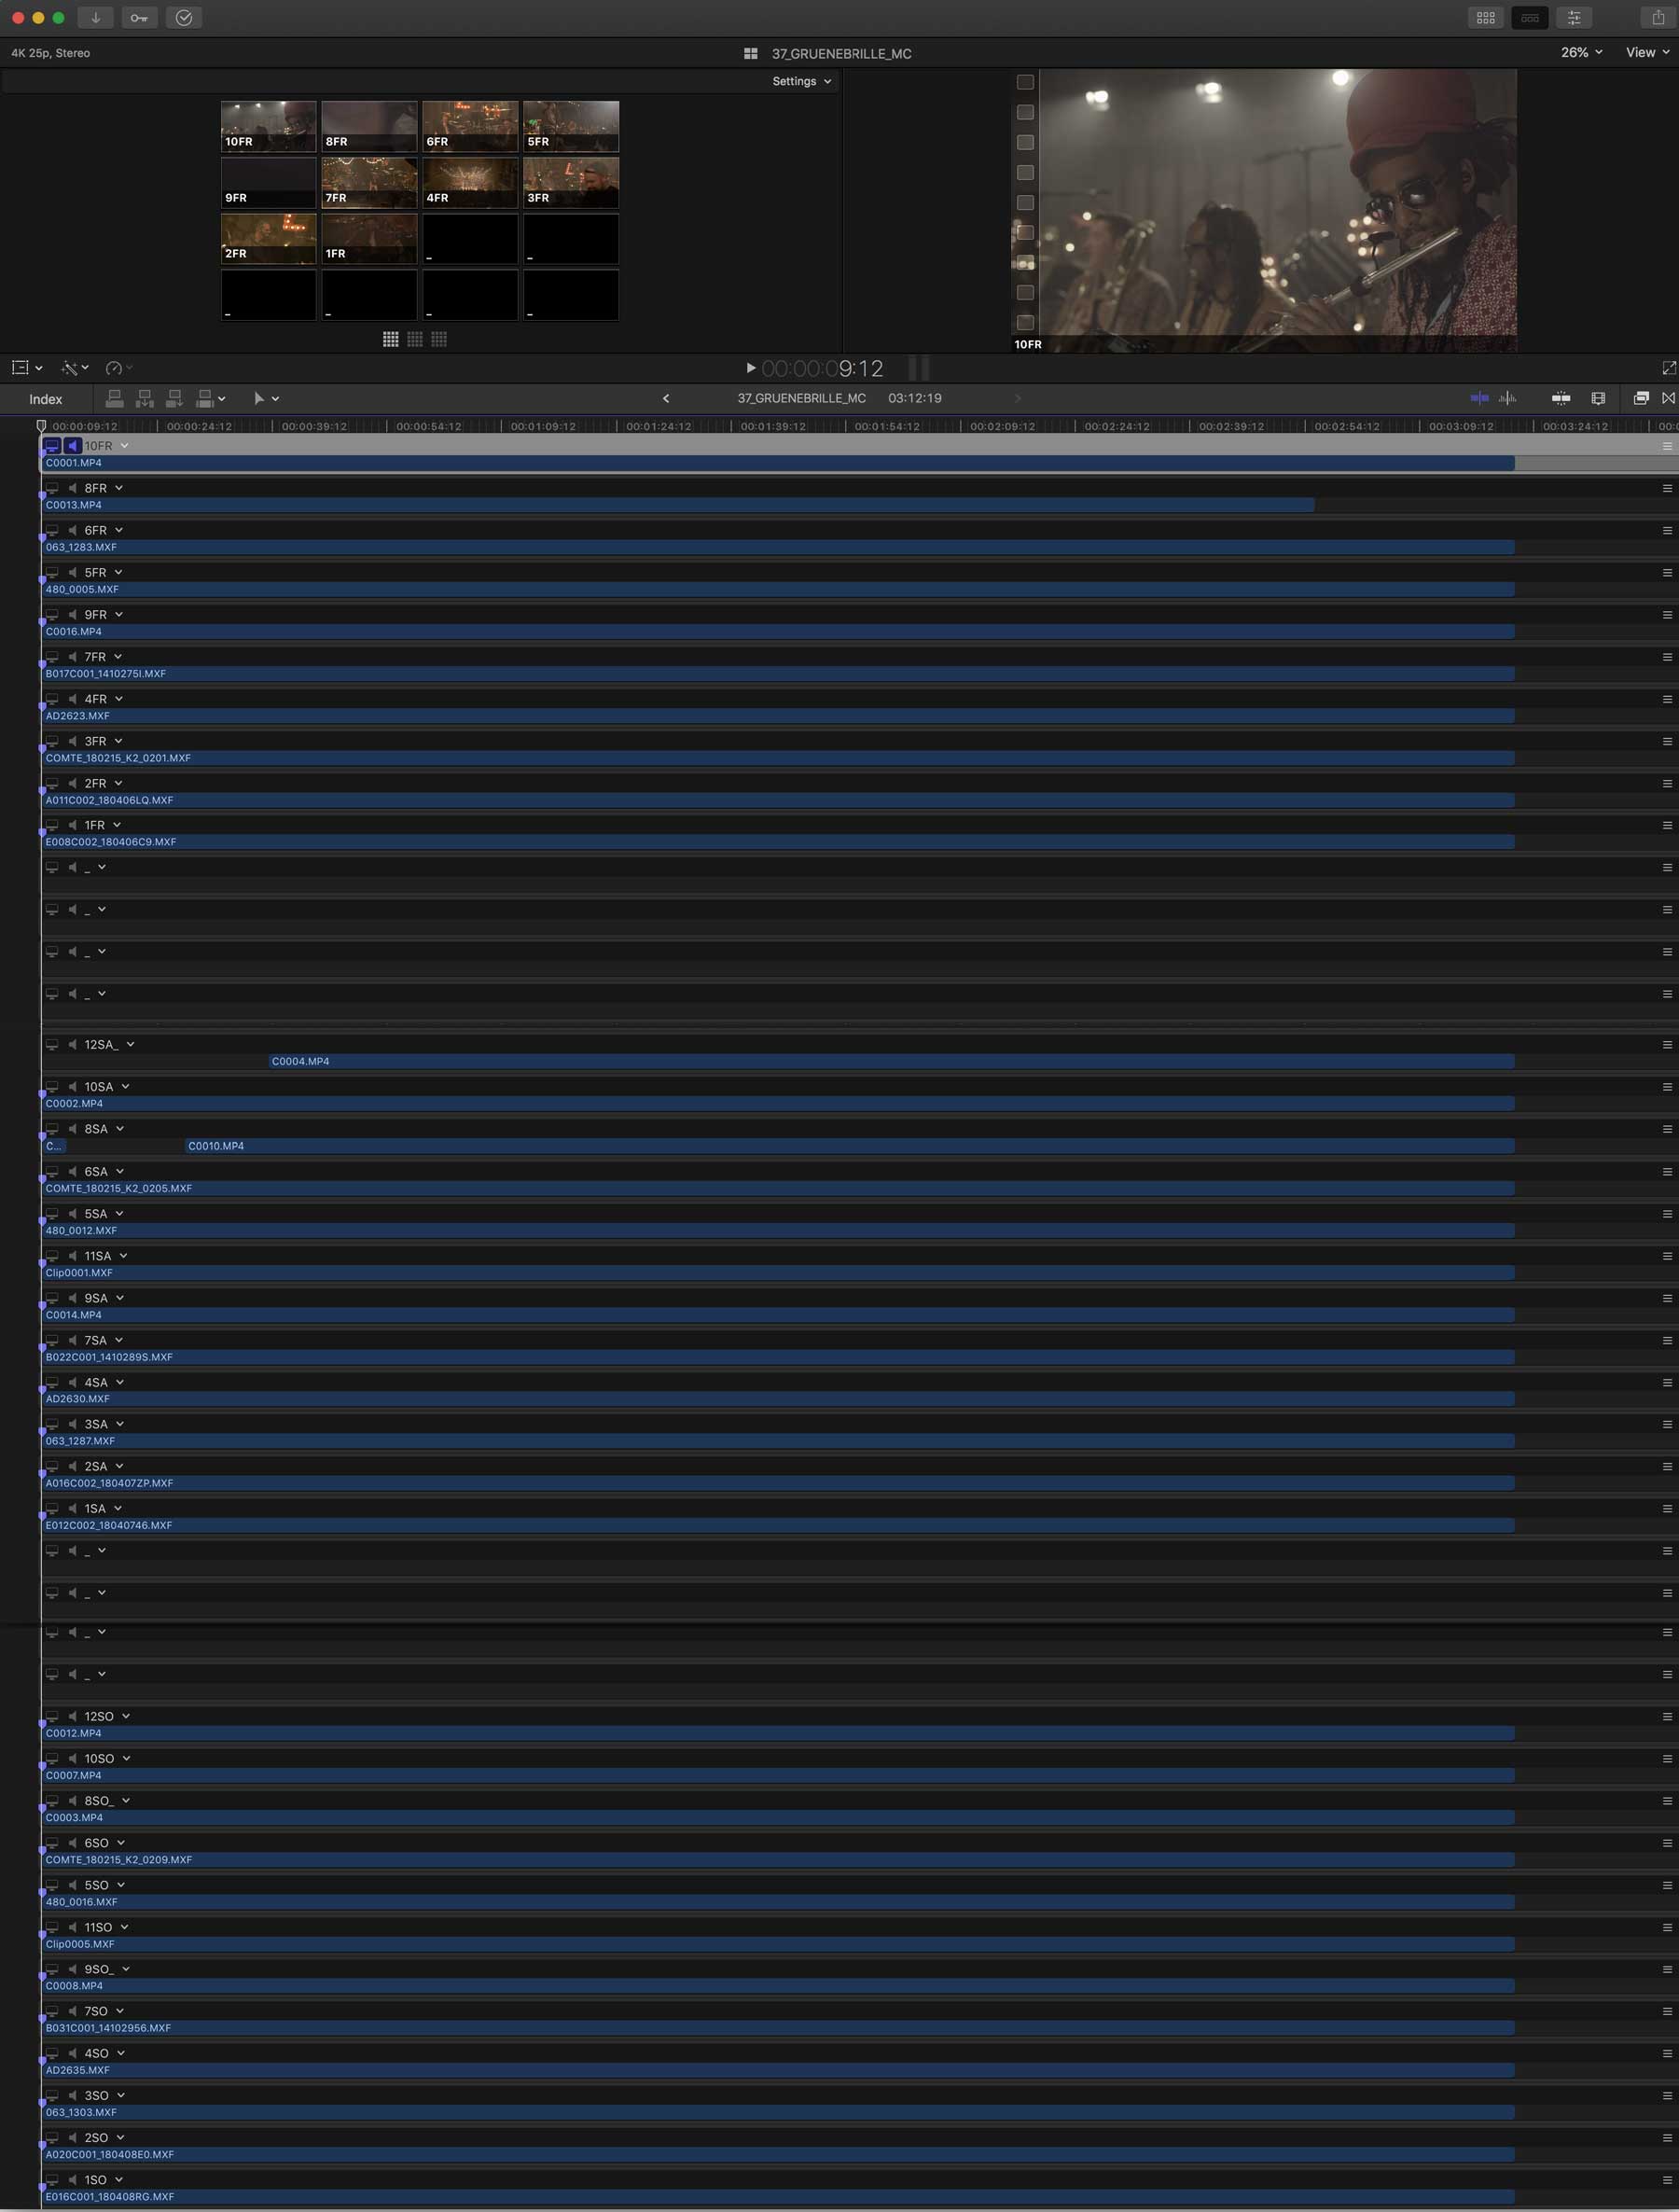This screenshot has height=2212, width=1679.
Task: Expand the 8FR angle name chevron
Action: point(119,488)
